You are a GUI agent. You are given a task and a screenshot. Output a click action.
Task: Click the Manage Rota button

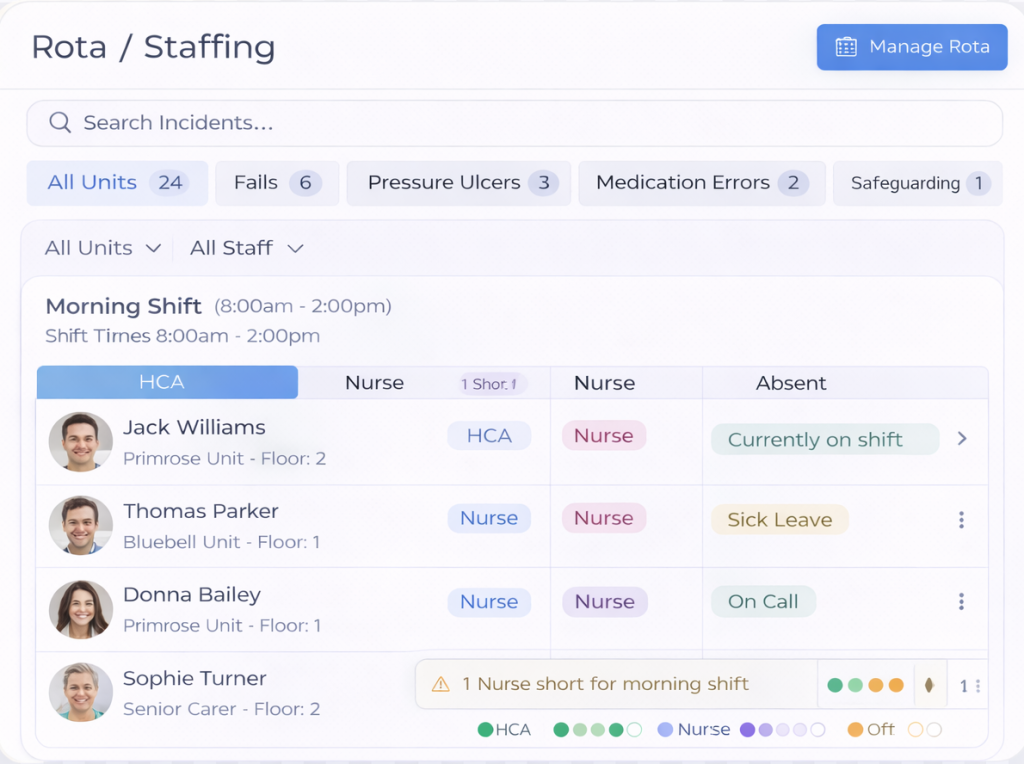pyautogui.click(x=912, y=47)
